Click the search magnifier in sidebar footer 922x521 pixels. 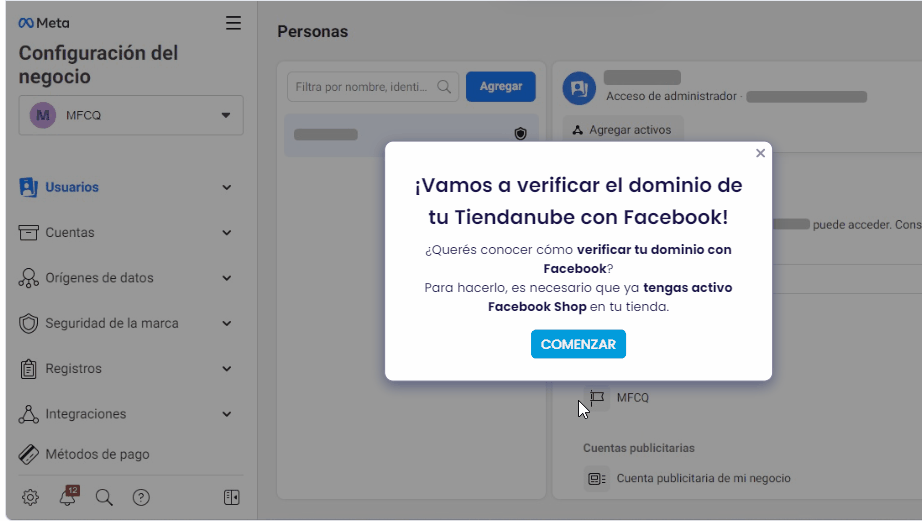coord(104,497)
